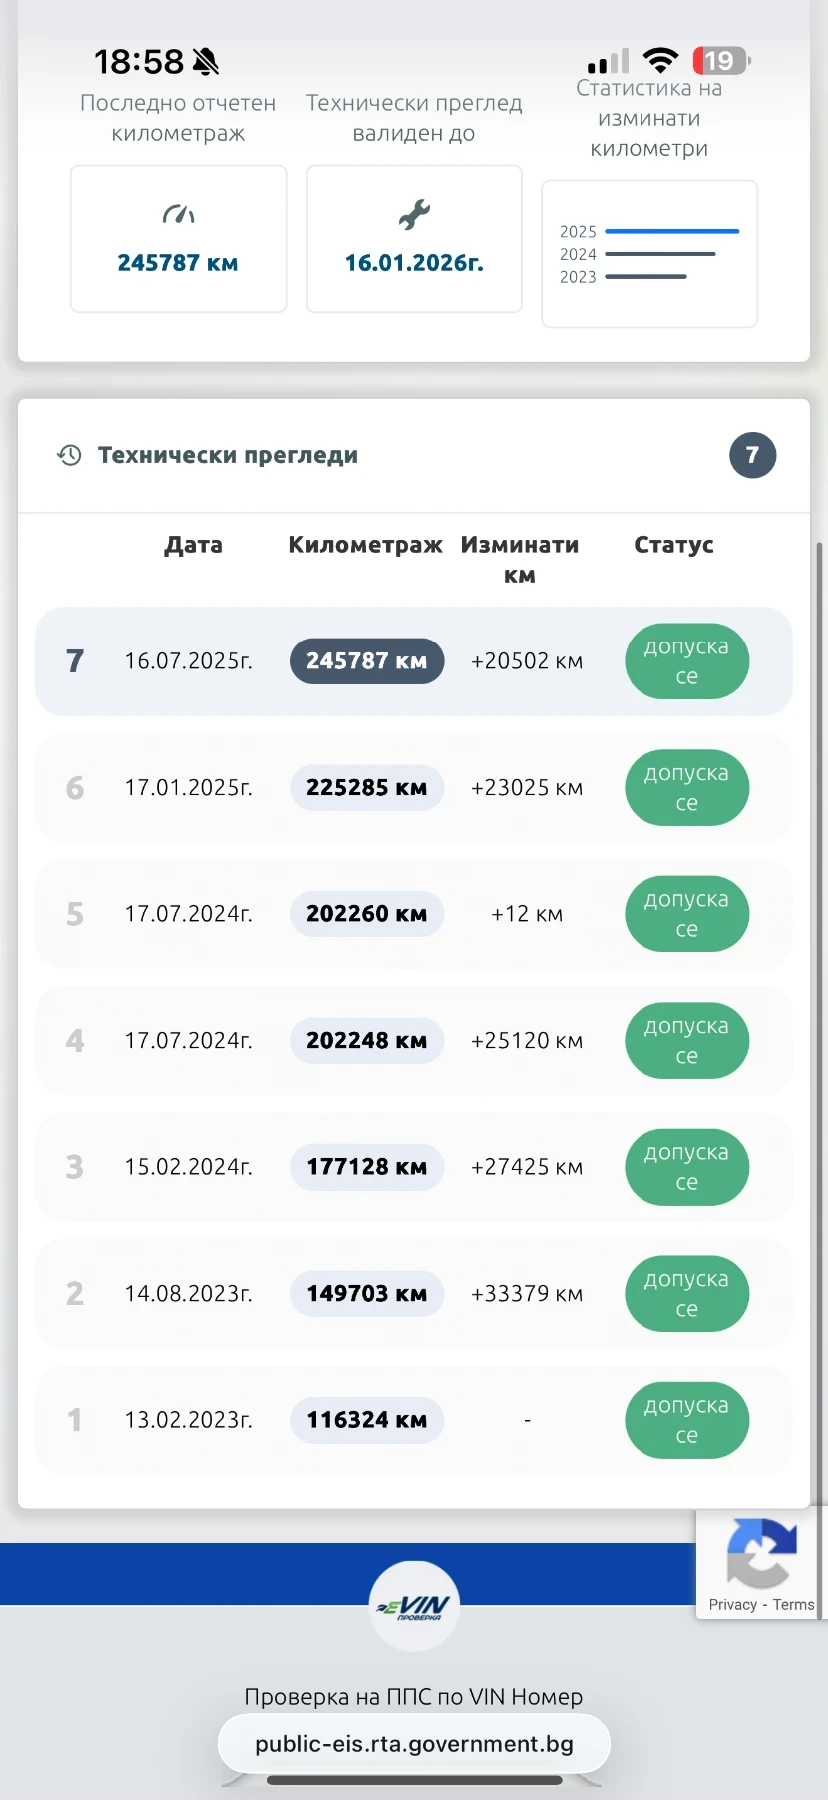The image size is (828, 1800).
Task: Tap the 116324 км mileage pill
Action: (x=366, y=1420)
